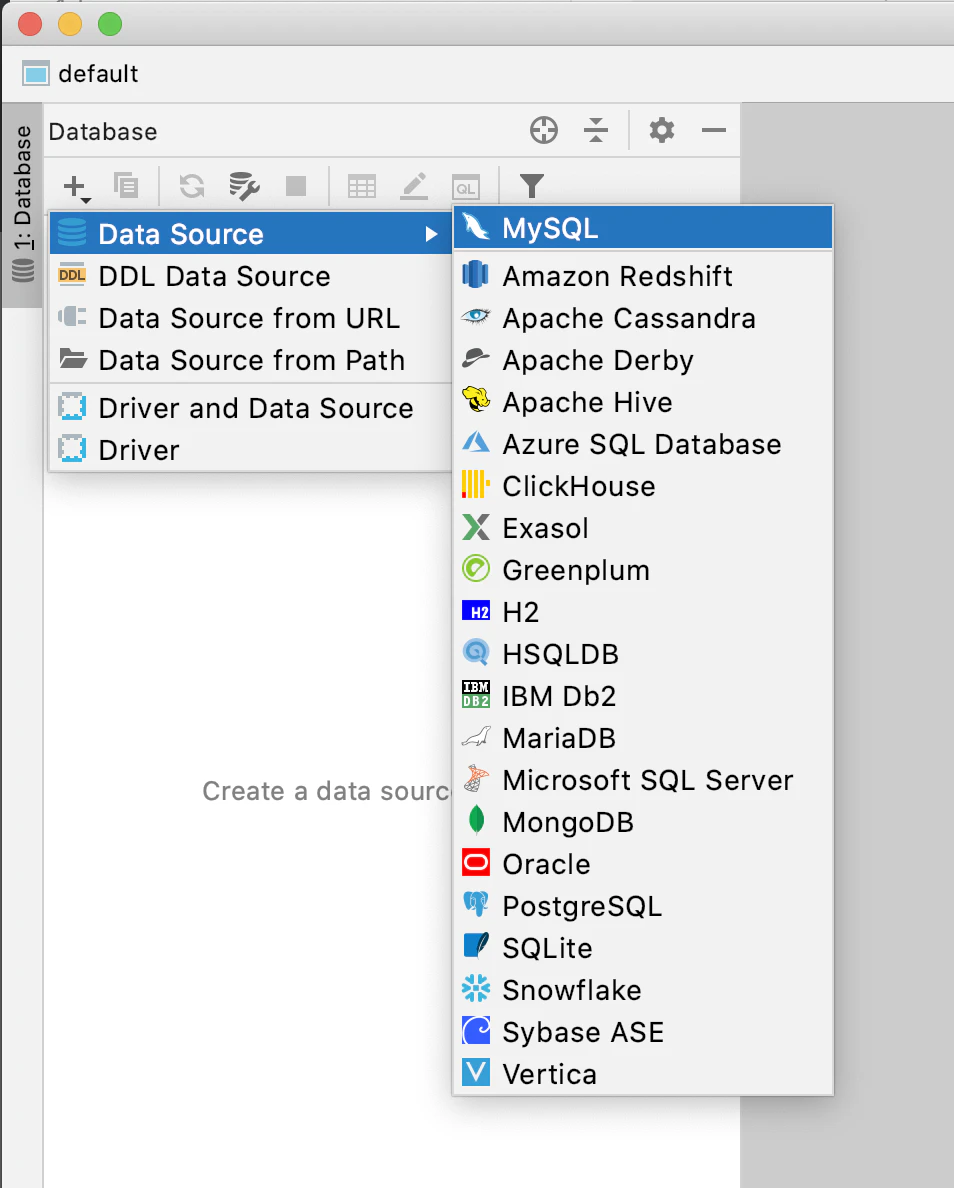The image size is (954, 1188).
Task: Select SQLite
Action: point(643,948)
